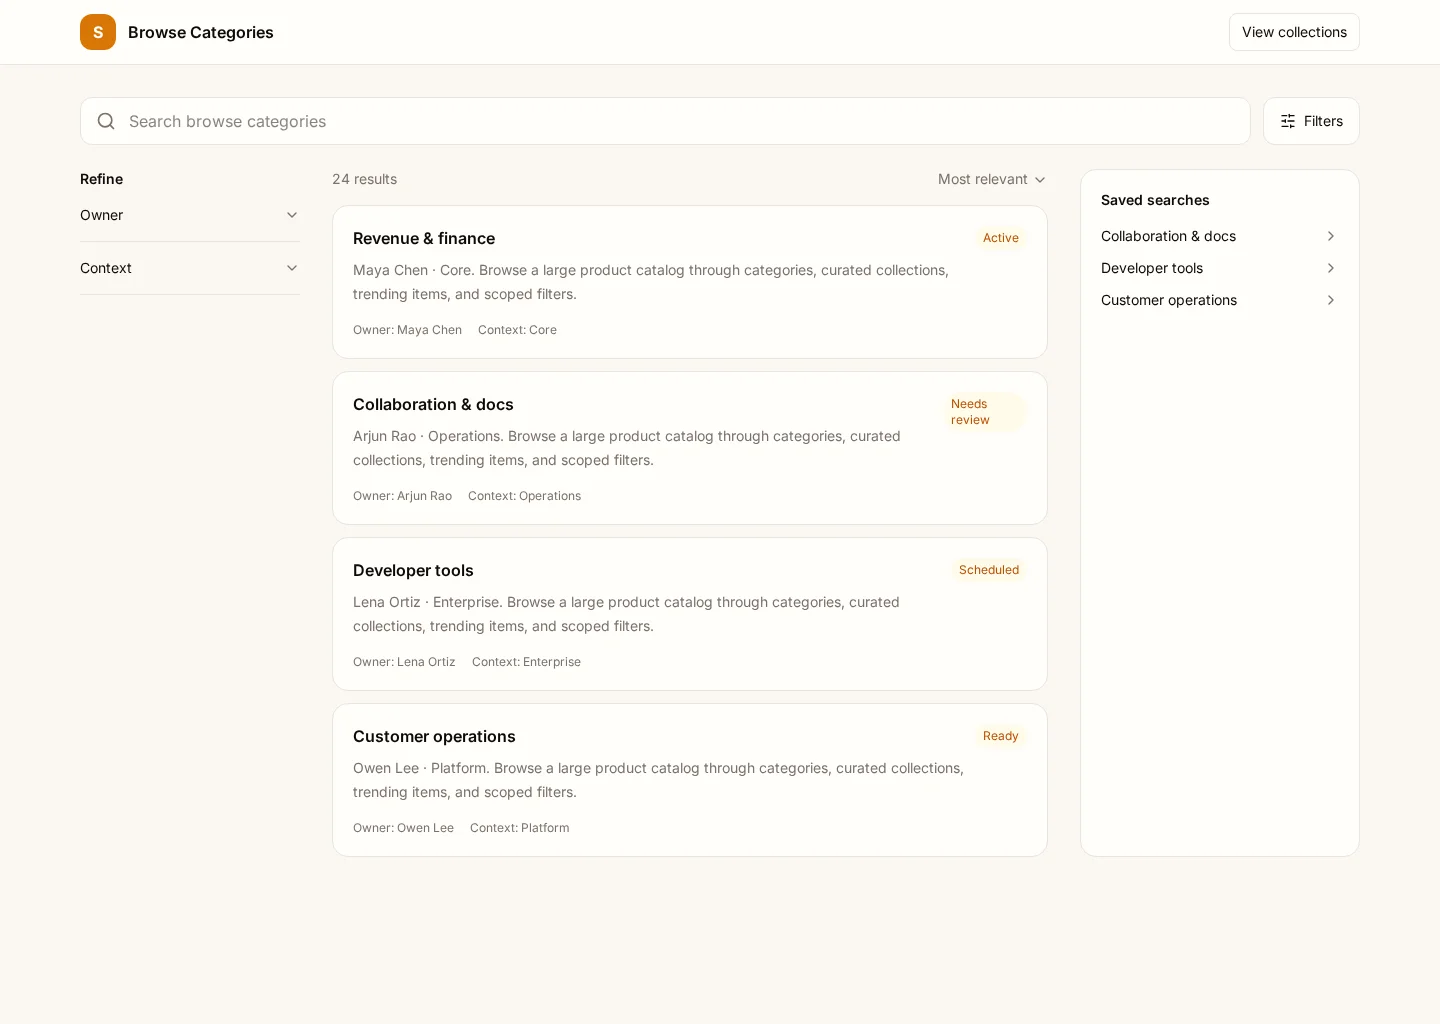Image resolution: width=1440 pixels, height=1024 pixels.
Task: Click the Browse Categories page title
Action: click(201, 32)
